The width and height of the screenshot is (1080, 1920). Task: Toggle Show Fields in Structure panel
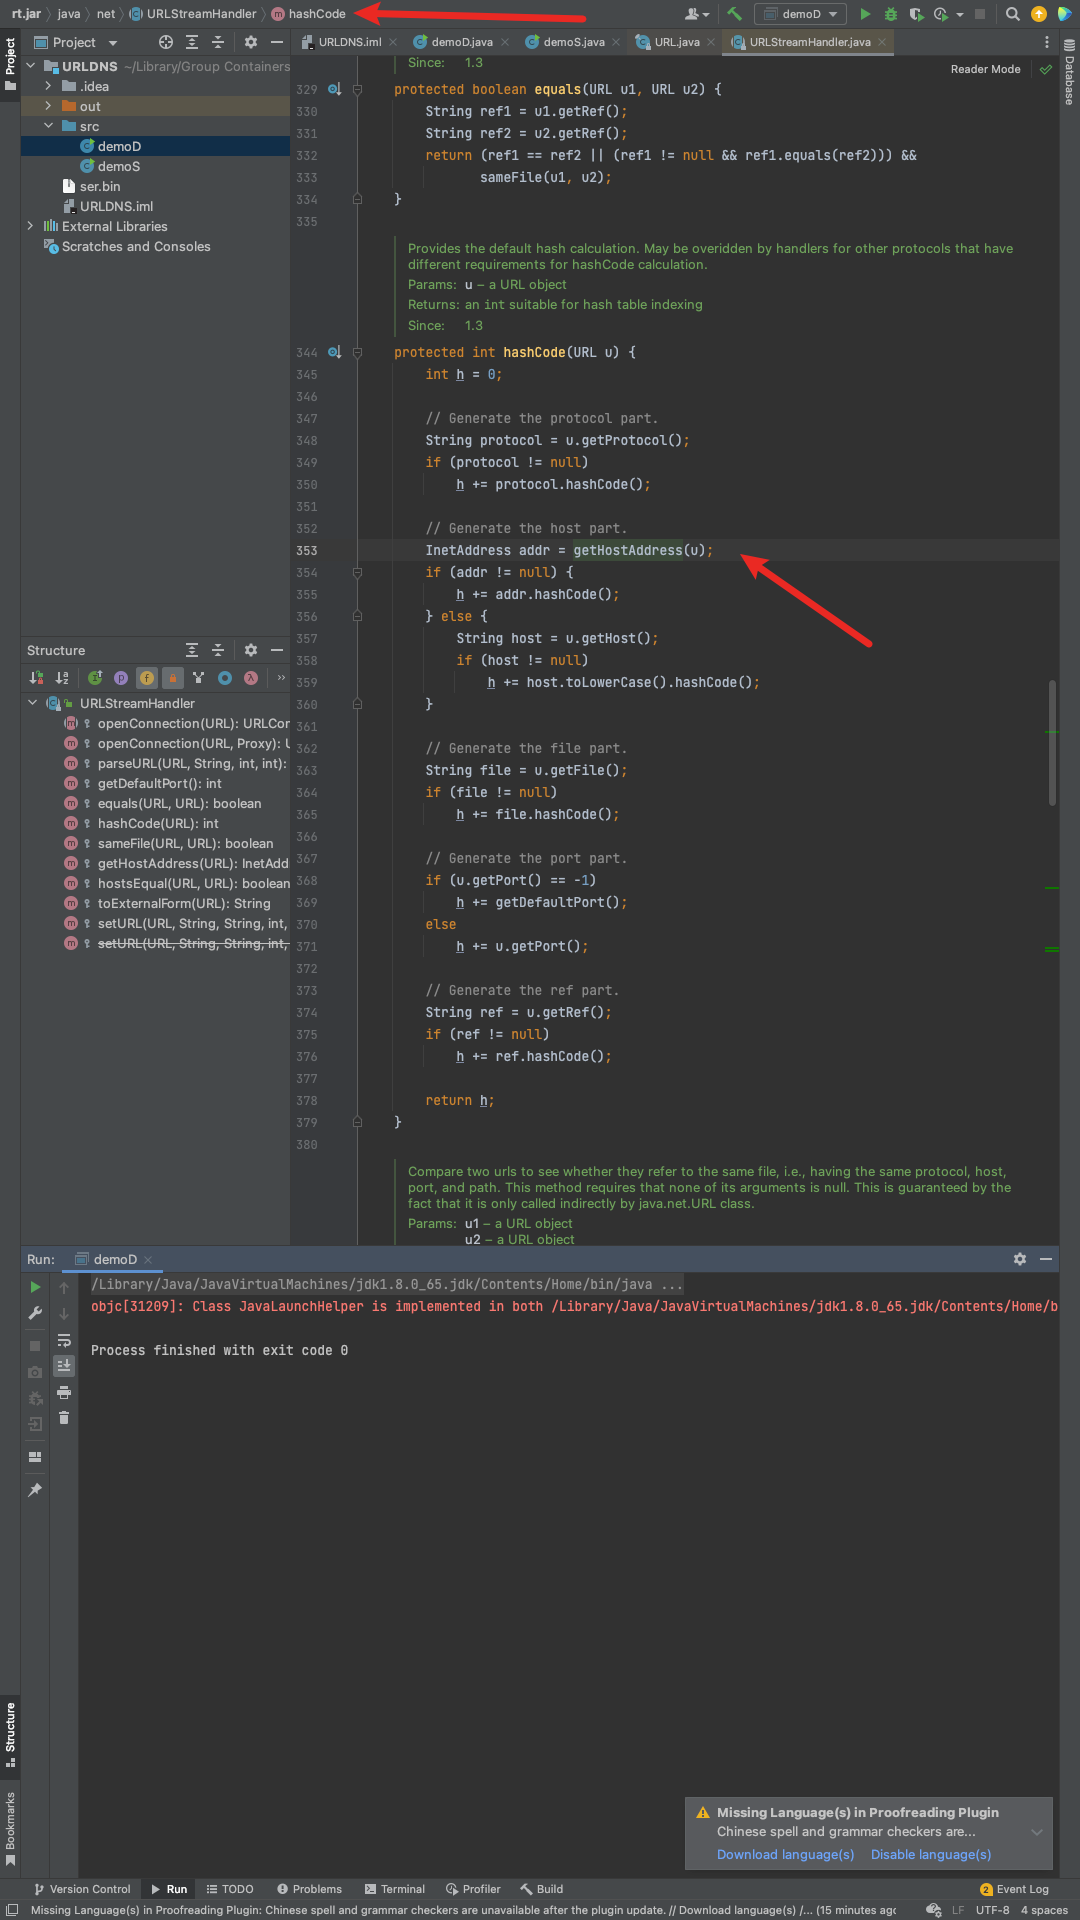(147, 678)
